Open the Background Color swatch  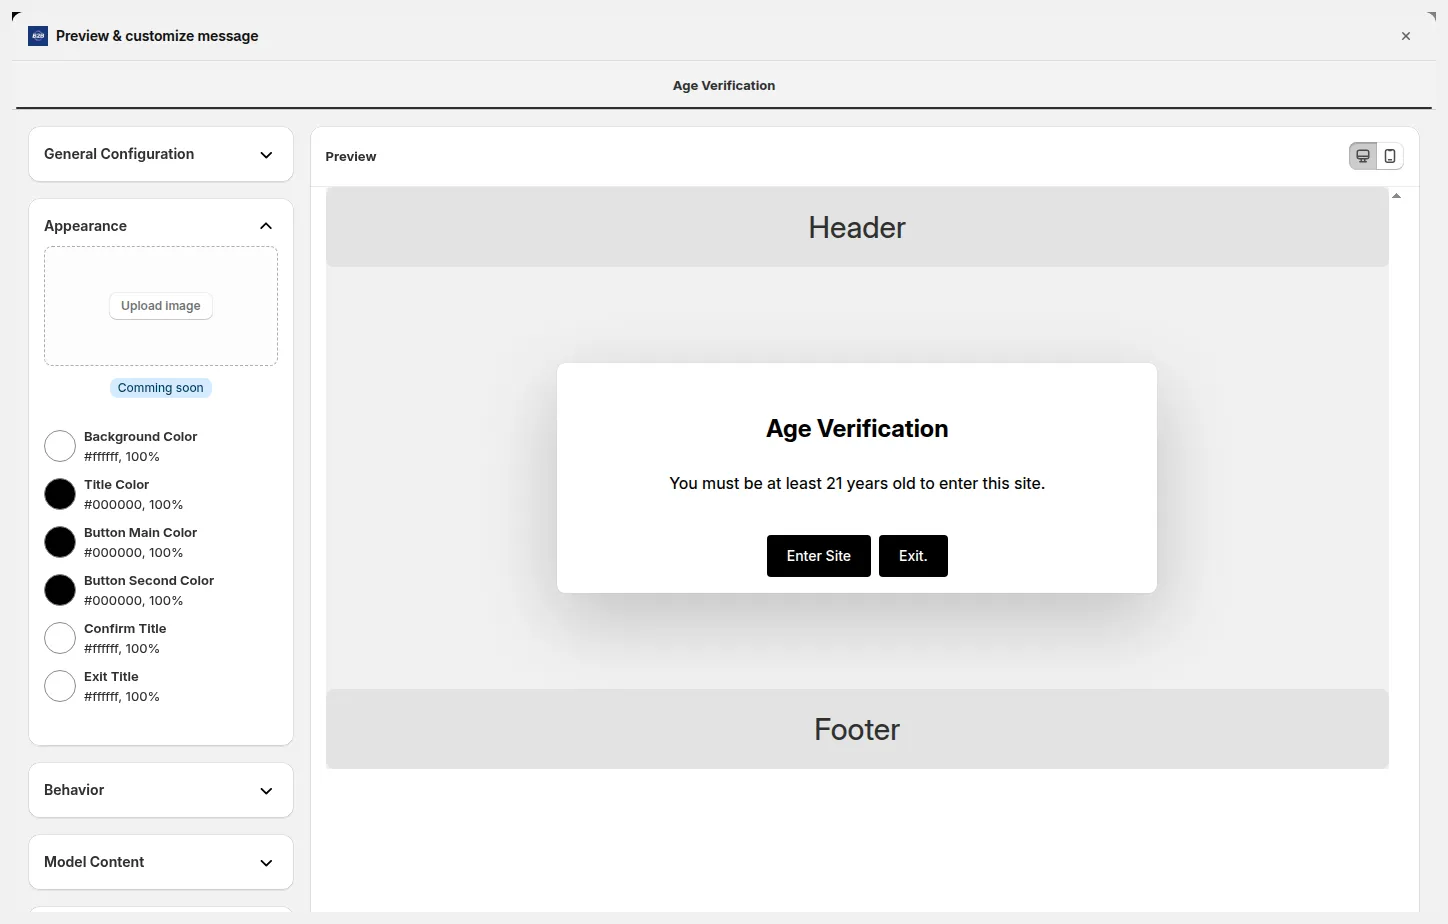point(60,446)
